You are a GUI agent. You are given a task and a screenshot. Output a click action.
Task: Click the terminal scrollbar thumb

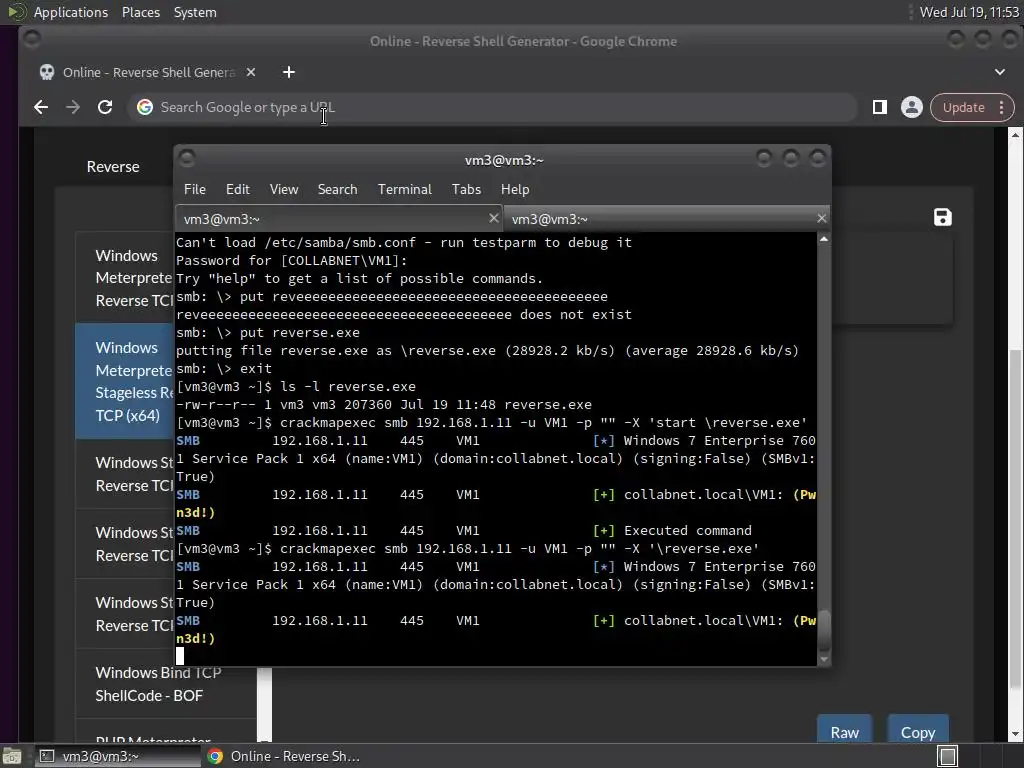pos(824,629)
